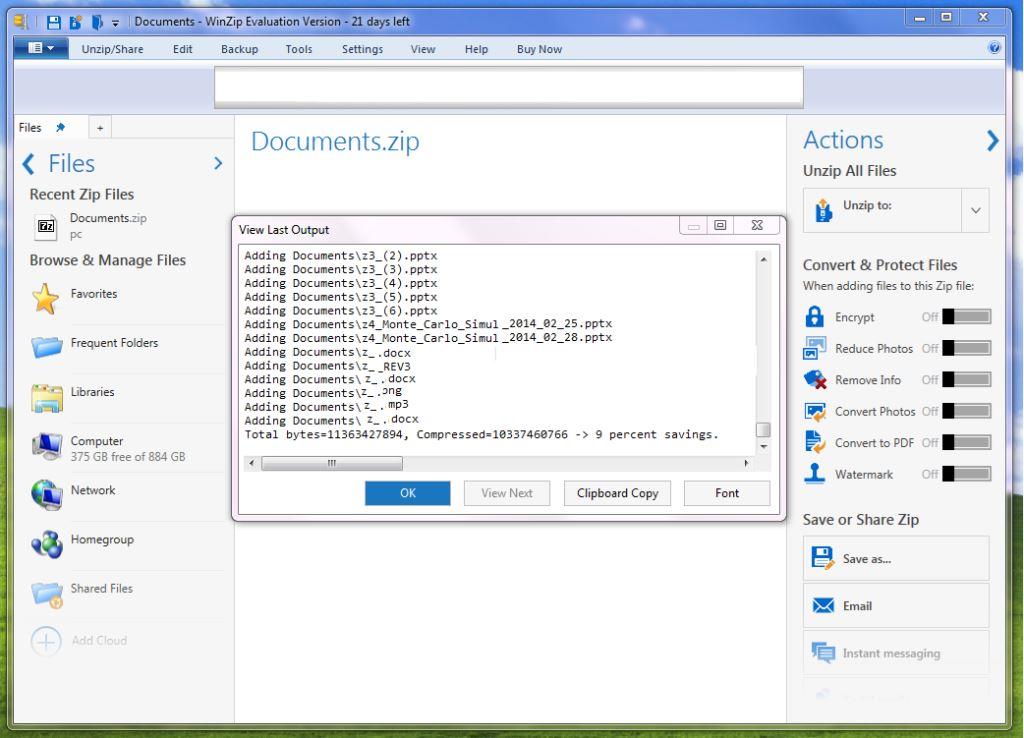The image size is (1024, 738).
Task: Click the horizontal scrollbar right arrow
Action: click(x=746, y=463)
